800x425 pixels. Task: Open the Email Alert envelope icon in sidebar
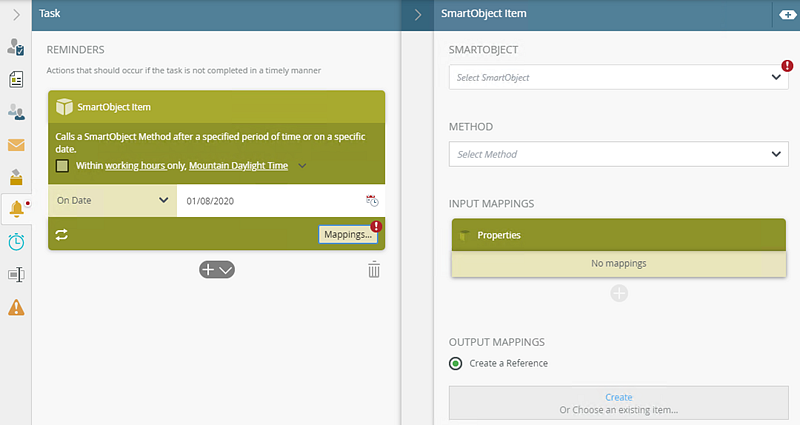click(16, 145)
